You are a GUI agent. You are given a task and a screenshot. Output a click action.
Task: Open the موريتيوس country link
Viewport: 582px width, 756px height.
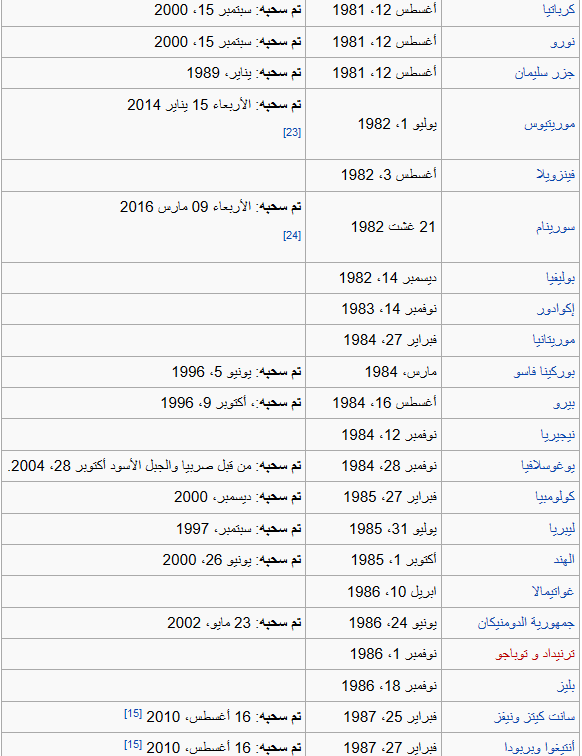coord(550,124)
